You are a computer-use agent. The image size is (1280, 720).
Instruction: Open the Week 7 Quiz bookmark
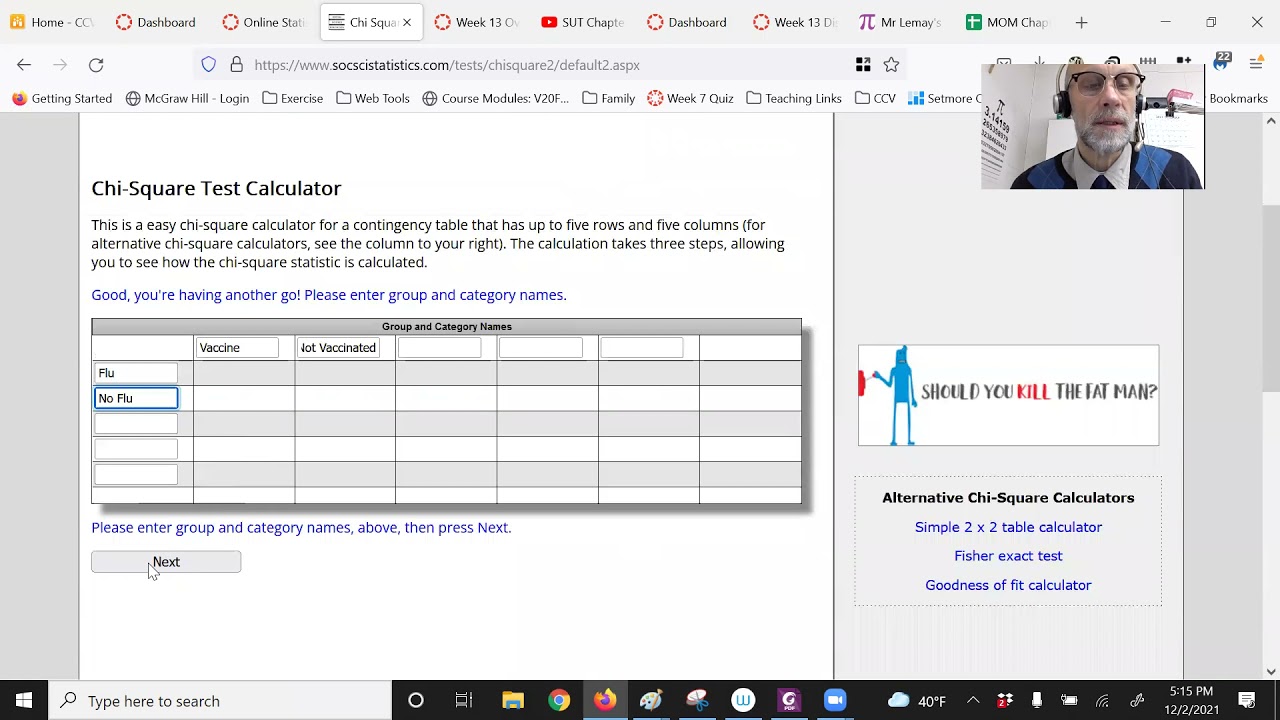(x=690, y=98)
